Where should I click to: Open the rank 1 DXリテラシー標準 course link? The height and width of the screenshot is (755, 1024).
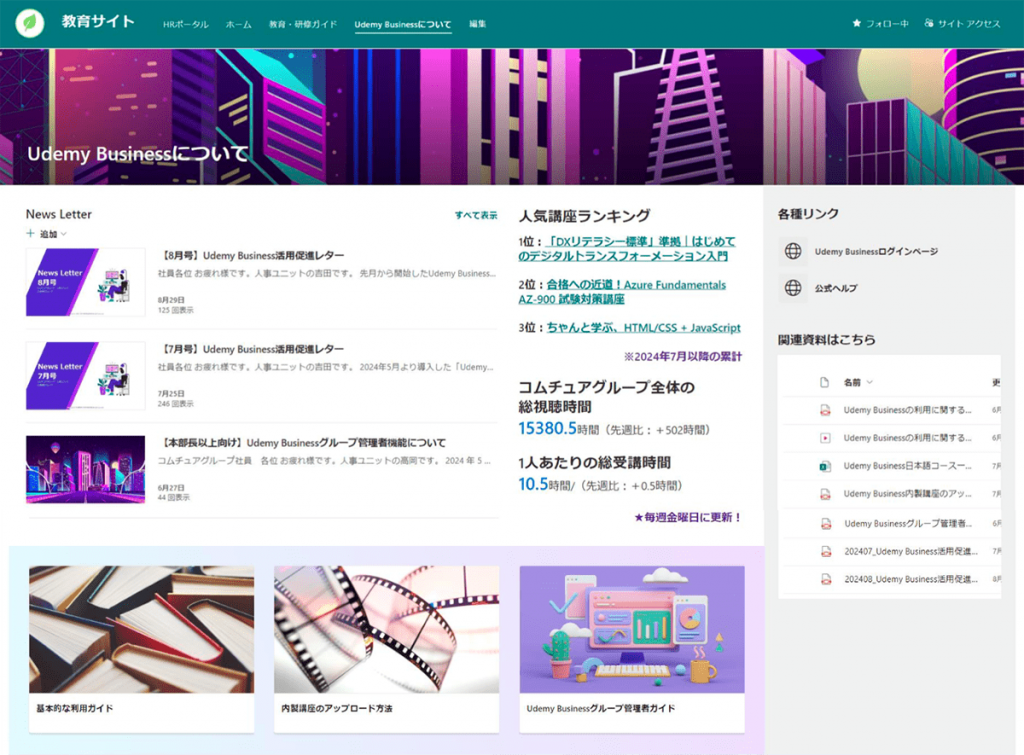click(627, 249)
